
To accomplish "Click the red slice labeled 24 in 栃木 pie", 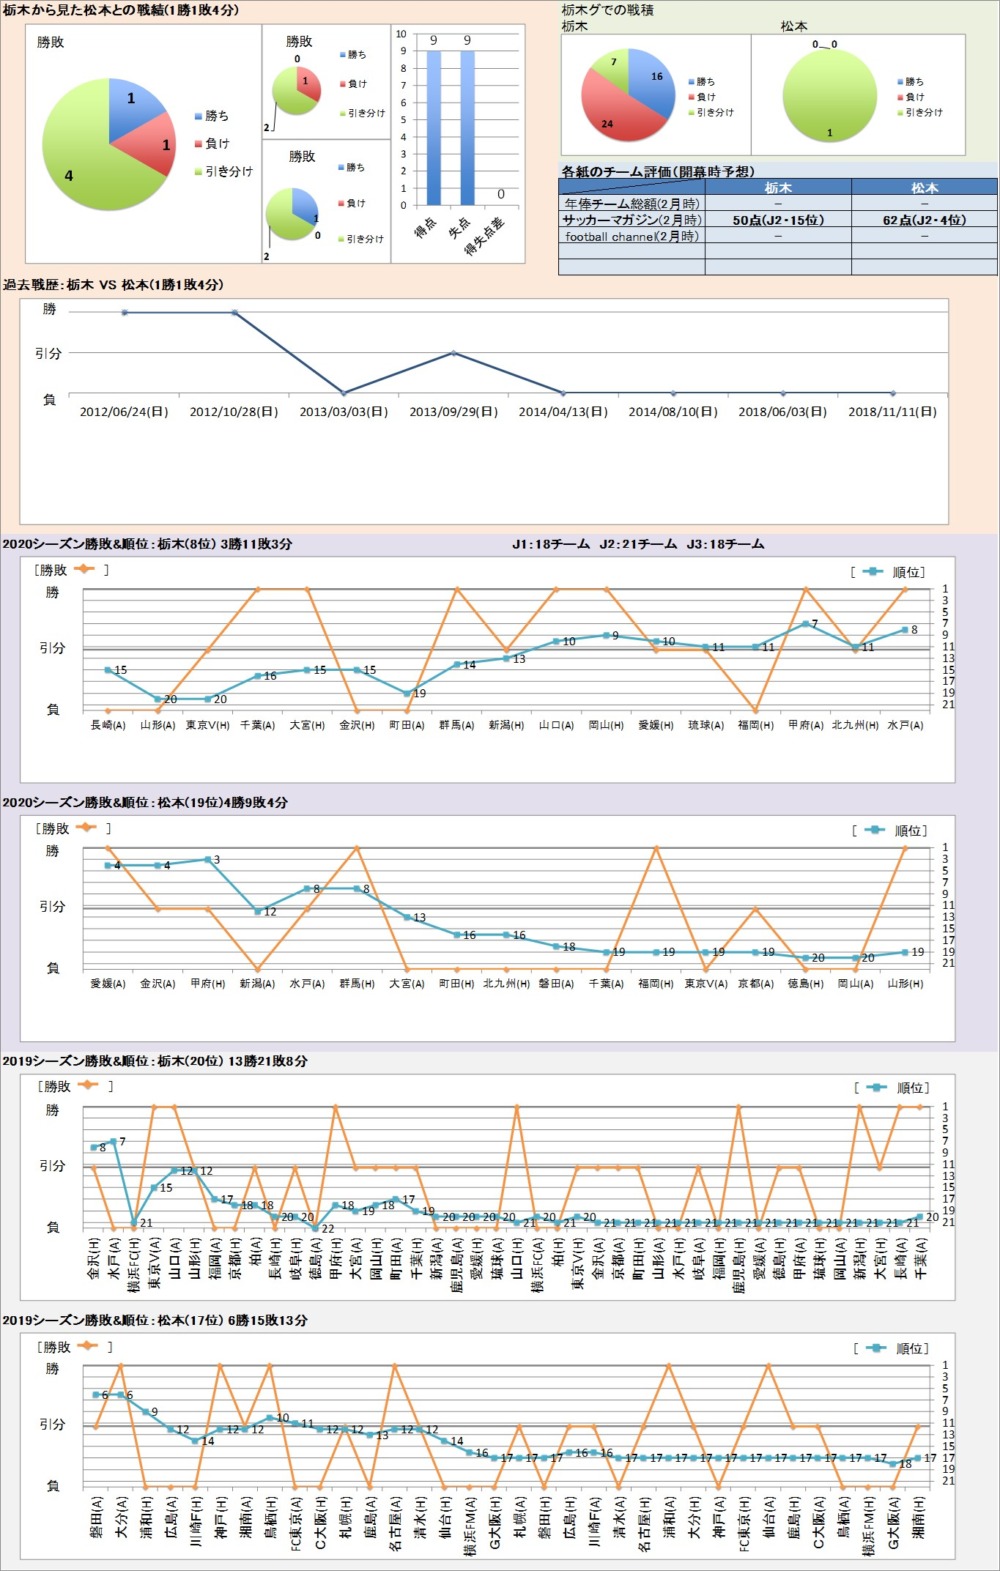I will [x=610, y=115].
